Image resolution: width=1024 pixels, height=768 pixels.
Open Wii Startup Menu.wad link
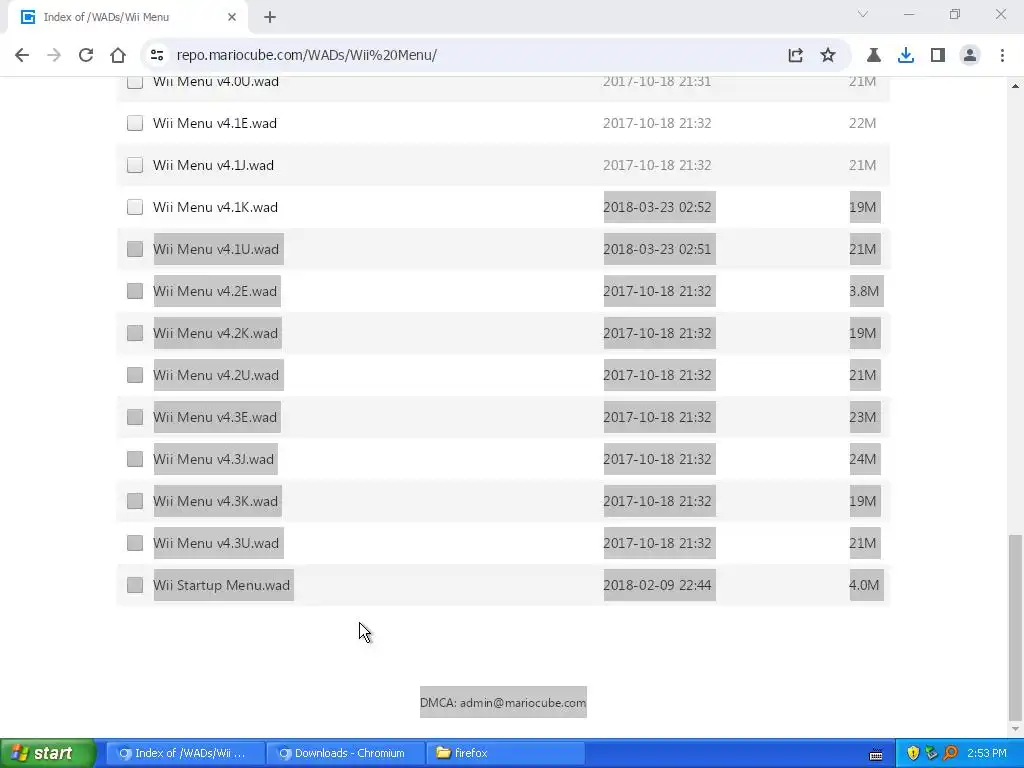(x=223, y=585)
